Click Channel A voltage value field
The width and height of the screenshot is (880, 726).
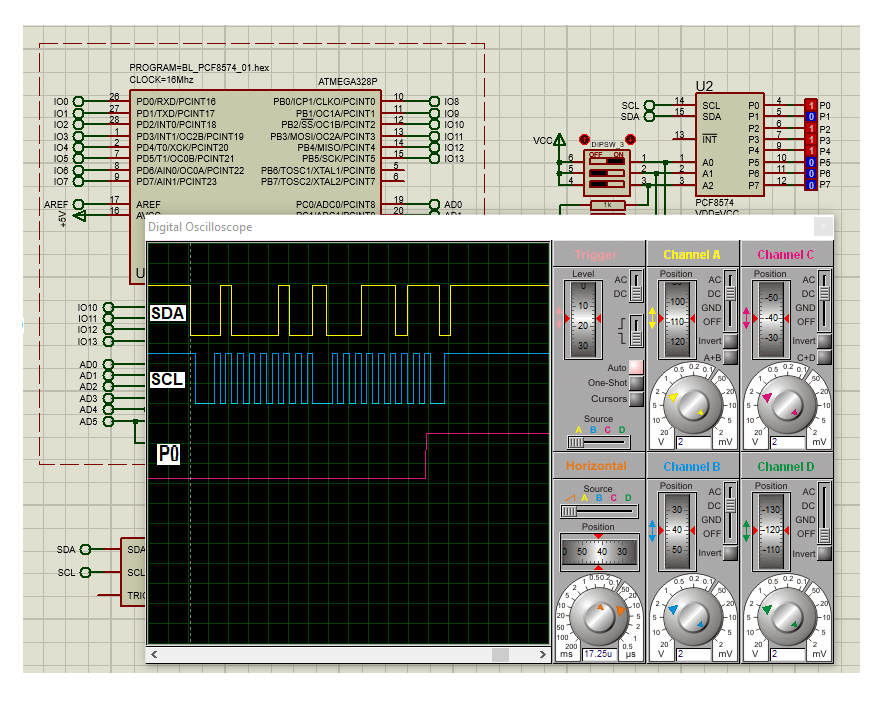(694, 442)
